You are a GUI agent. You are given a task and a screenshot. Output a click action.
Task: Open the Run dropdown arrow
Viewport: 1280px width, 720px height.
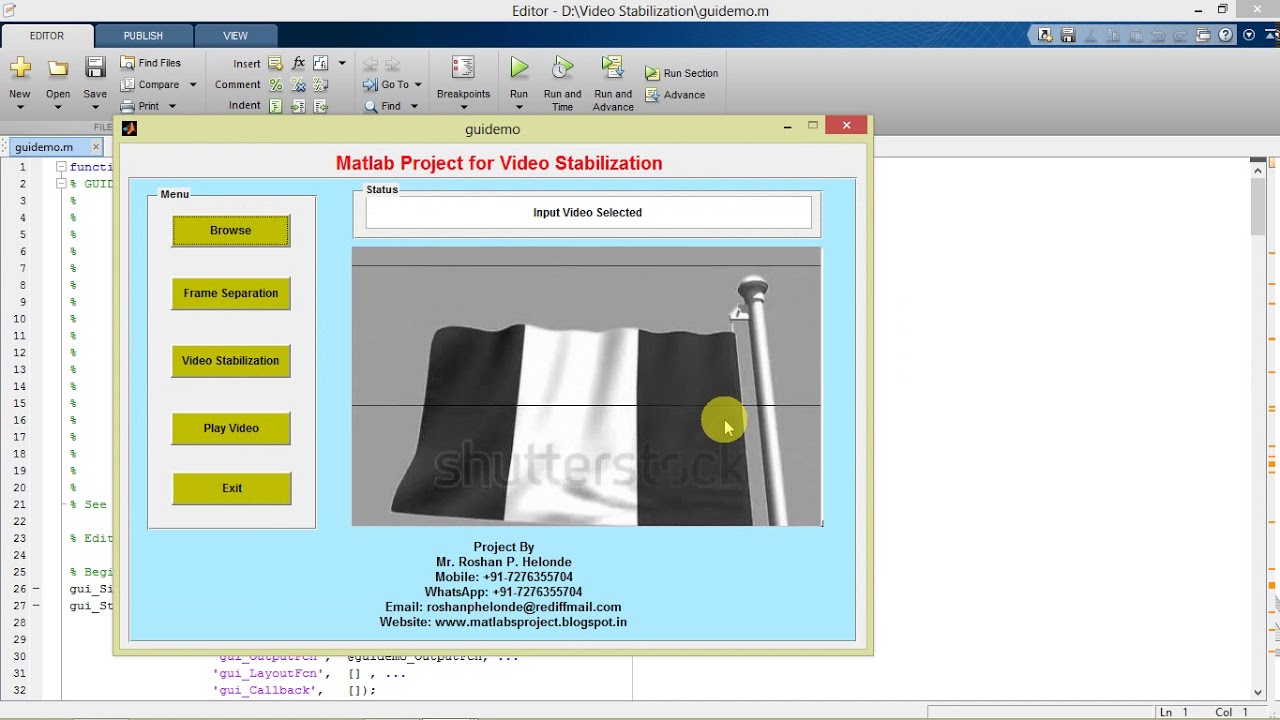click(519, 107)
